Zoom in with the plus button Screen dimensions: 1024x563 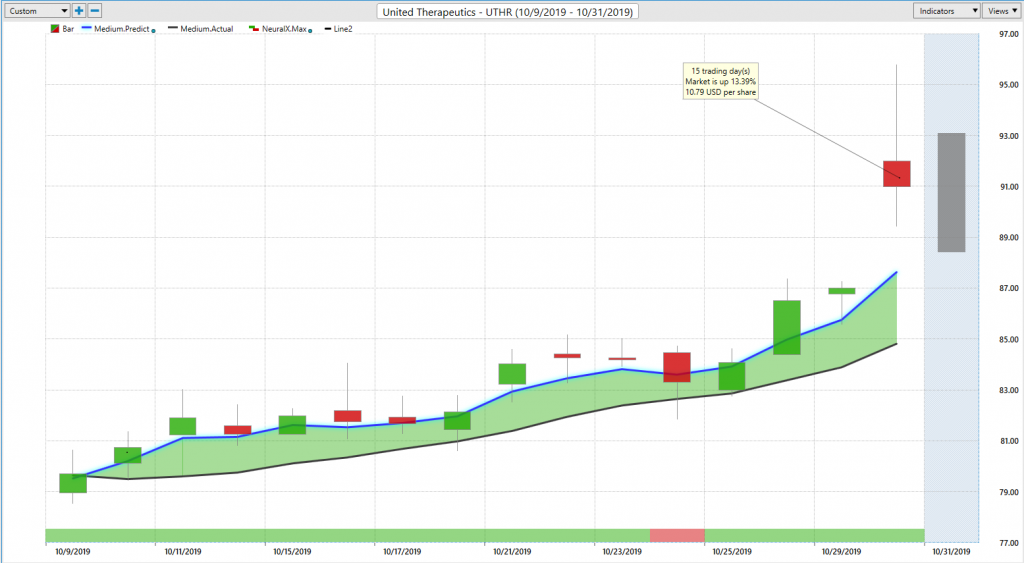(79, 11)
